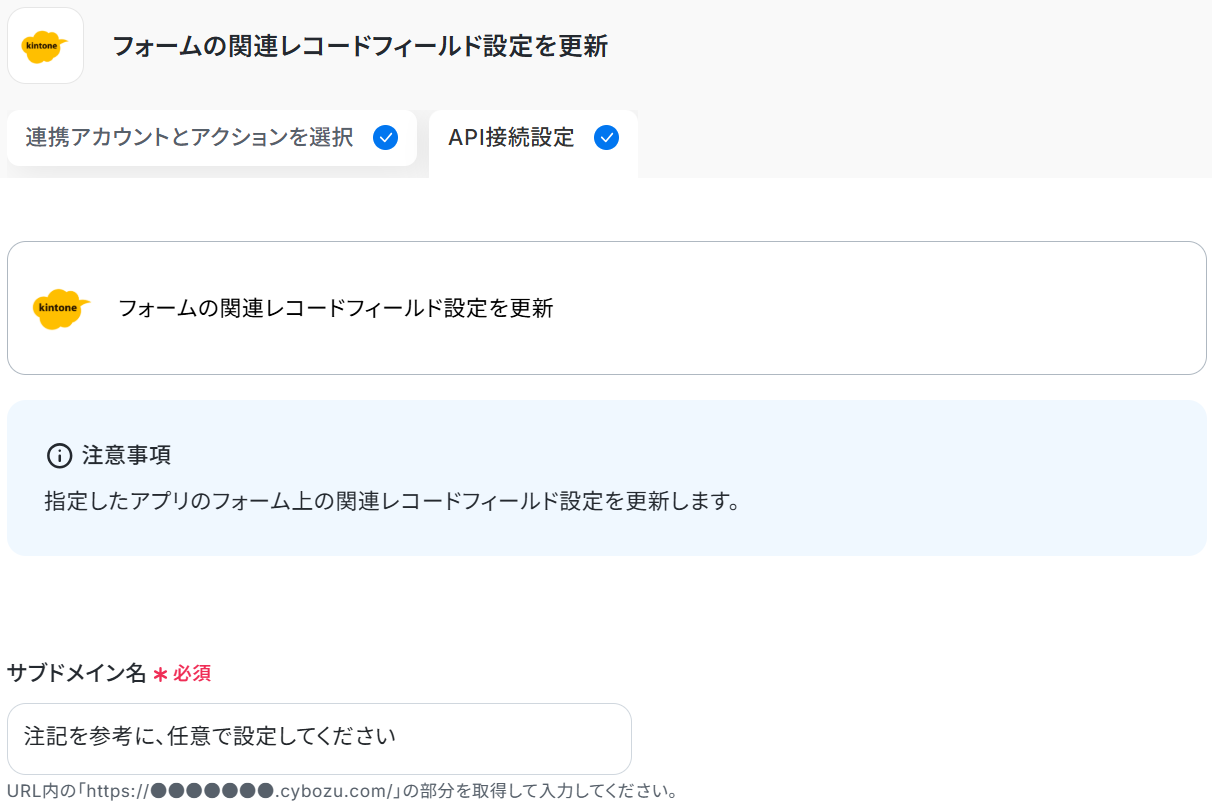Image resolution: width=1212 pixels, height=807 pixels.
Task: Click the 指定したアプリのフォーム上 description sentence
Action: 392,501
